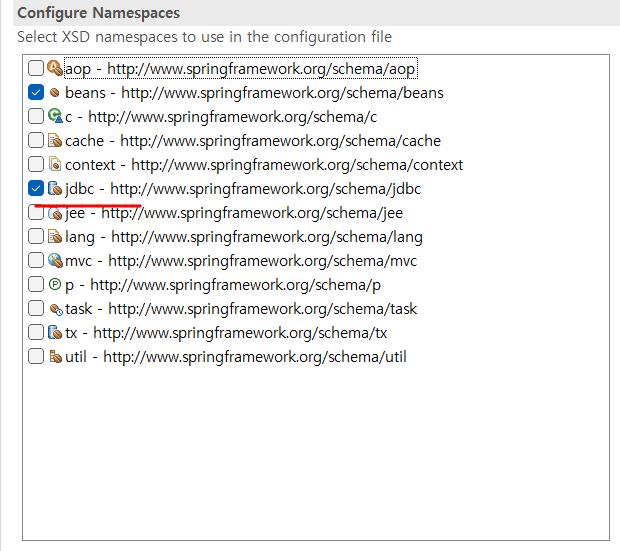The image size is (620, 551).
Task: Click the c namespace icon
Action: tap(55, 116)
